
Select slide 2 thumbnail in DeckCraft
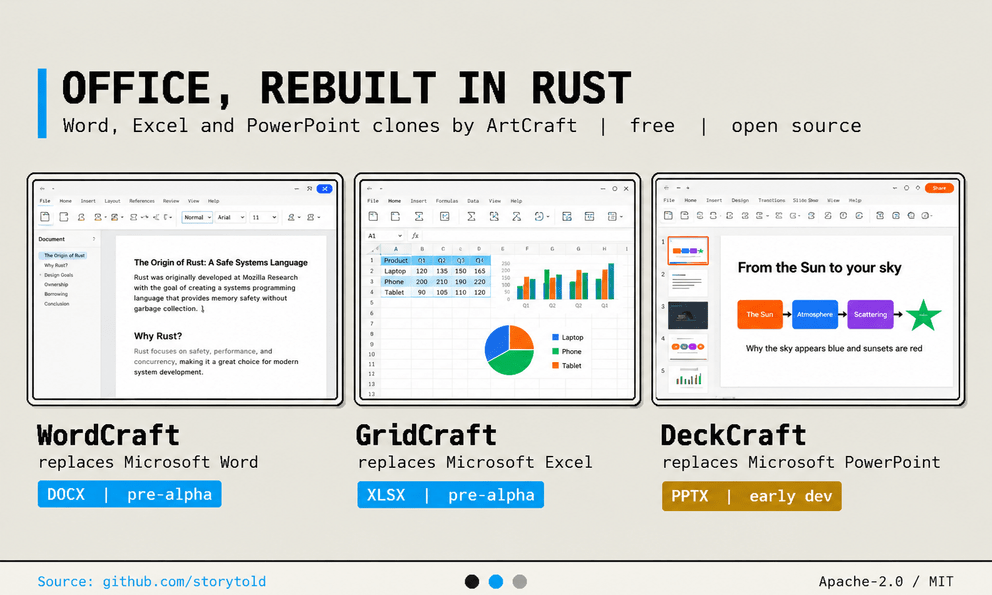[688, 282]
